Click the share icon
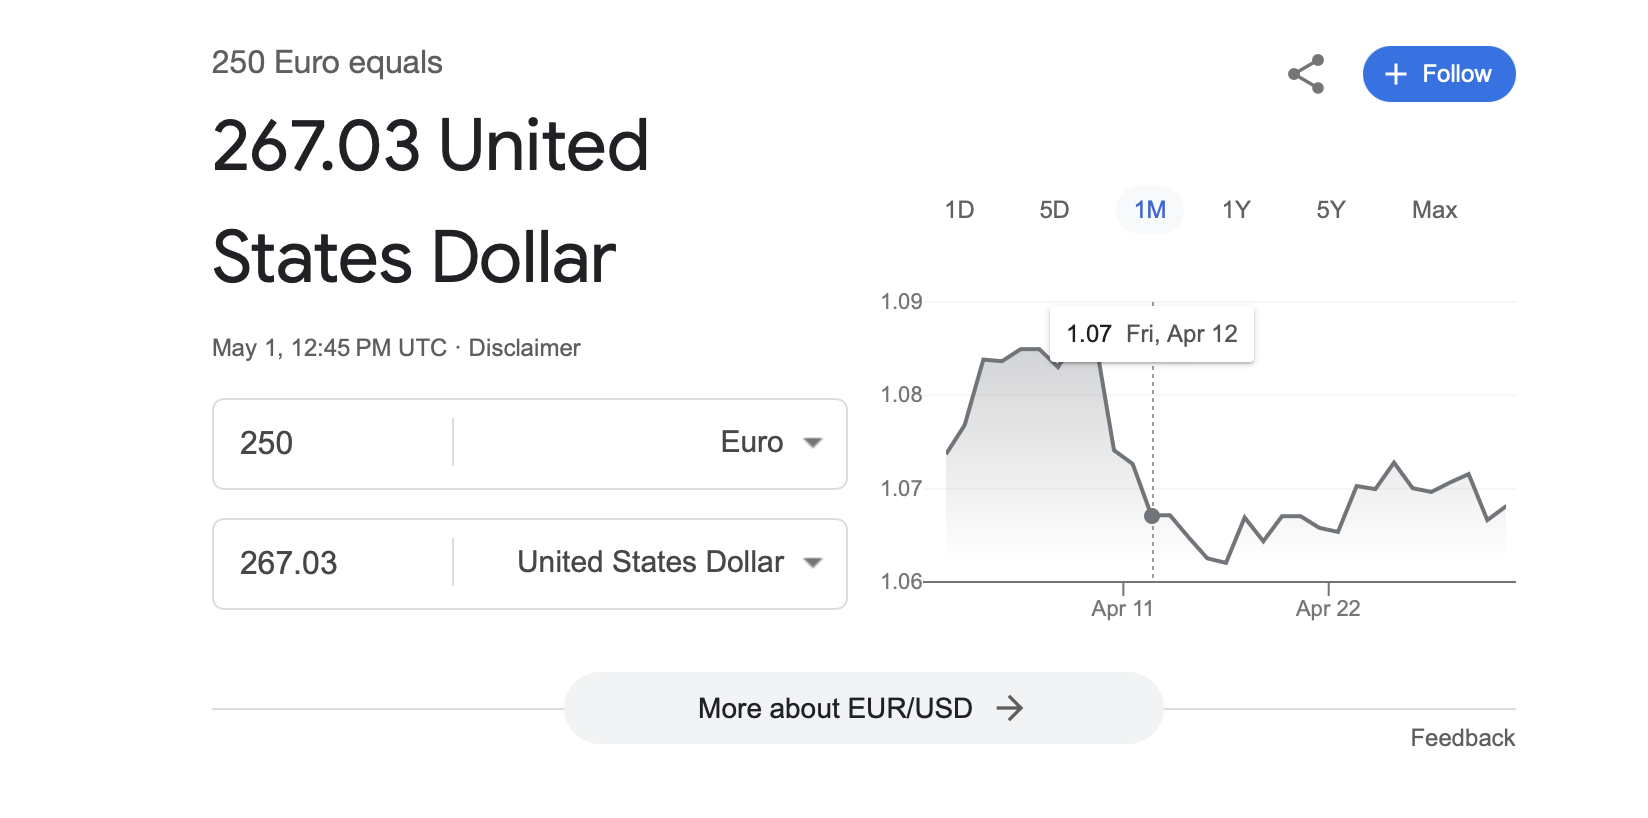Image resolution: width=1648 pixels, height=818 pixels. tap(1306, 74)
